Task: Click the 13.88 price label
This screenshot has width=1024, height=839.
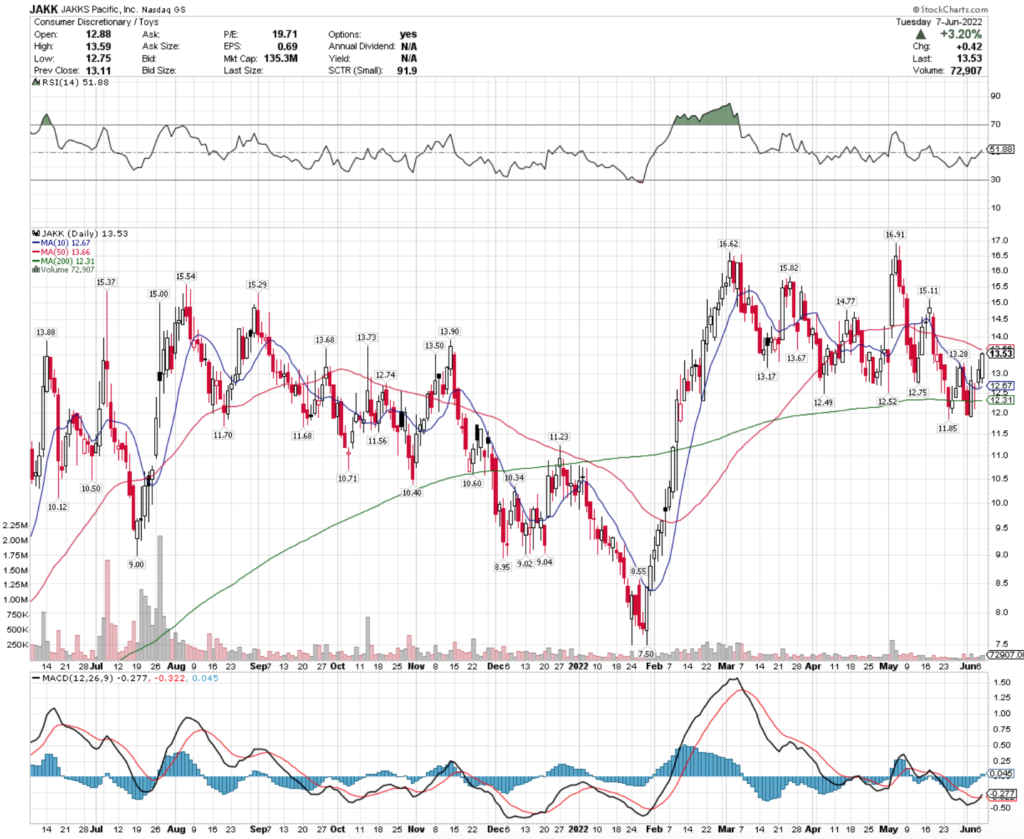Action: (46, 332)
